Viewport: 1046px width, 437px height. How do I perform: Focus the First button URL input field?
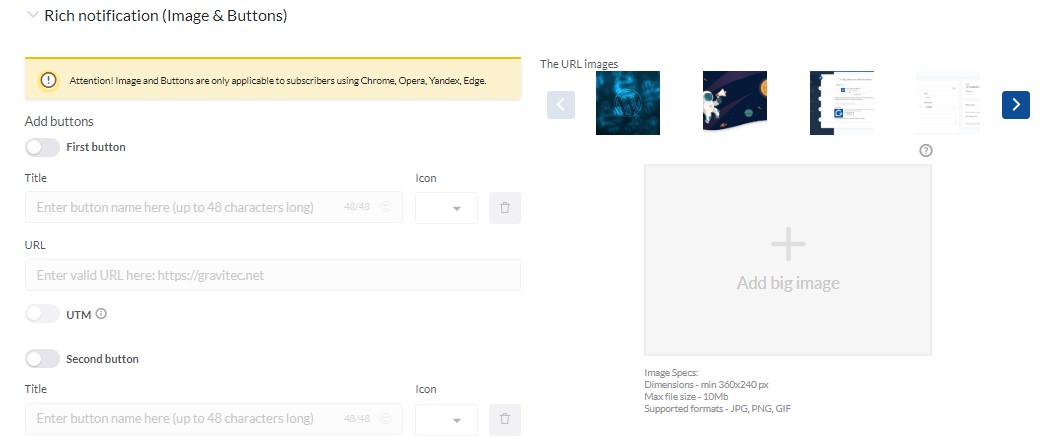[x=273, y=275]
